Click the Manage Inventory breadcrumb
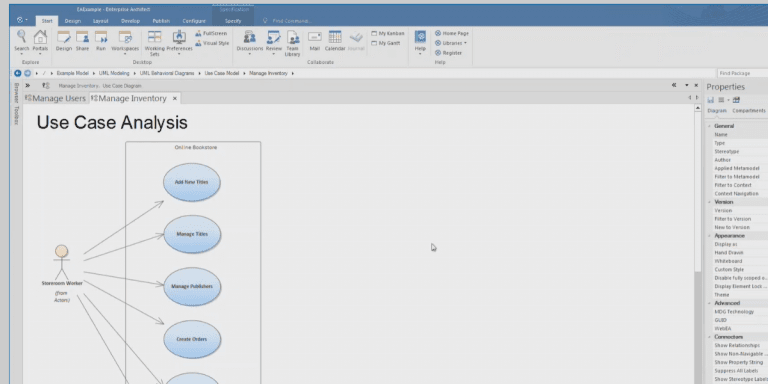 pos(268,73)
